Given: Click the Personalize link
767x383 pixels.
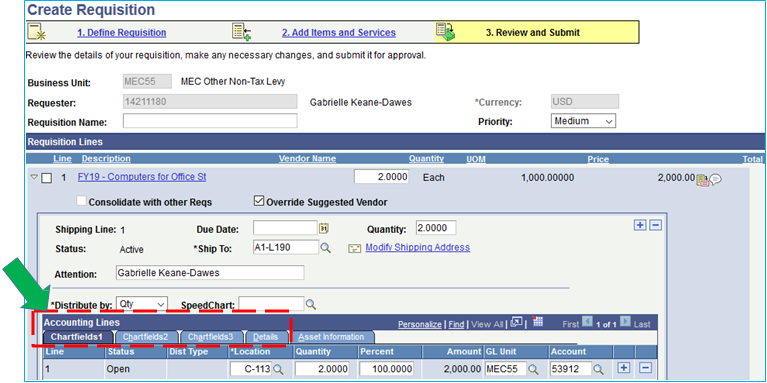Looking at the screenshot, I should point(420,324).
